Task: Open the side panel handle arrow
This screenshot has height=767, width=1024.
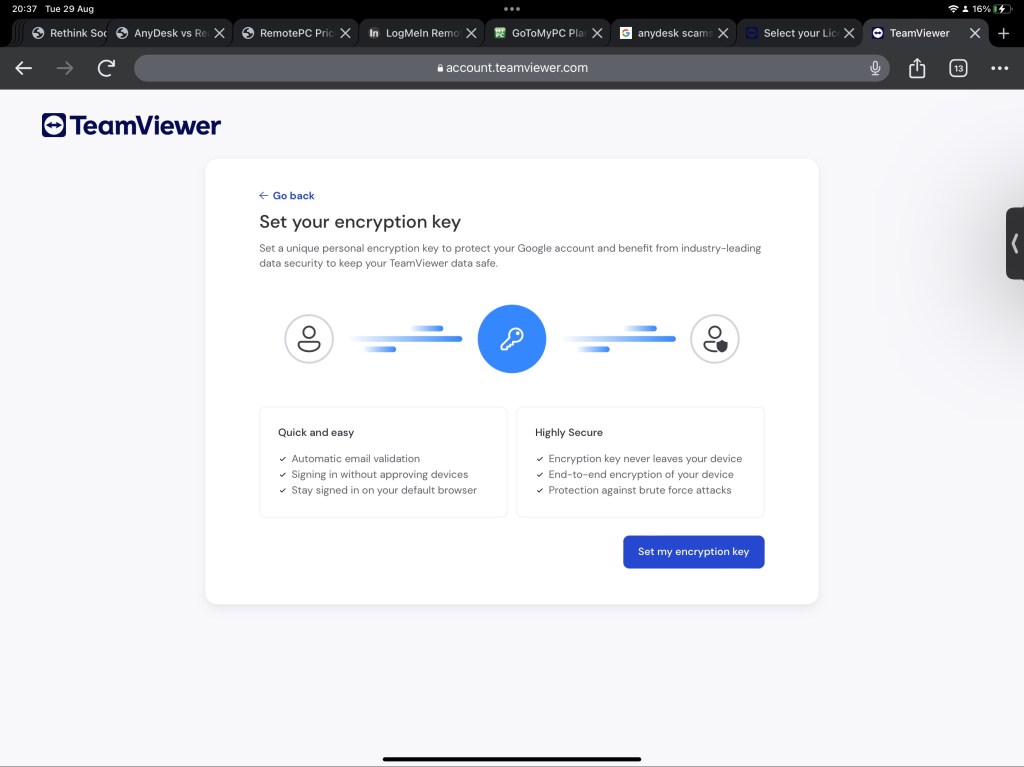Action: (x=1015, y=244)
